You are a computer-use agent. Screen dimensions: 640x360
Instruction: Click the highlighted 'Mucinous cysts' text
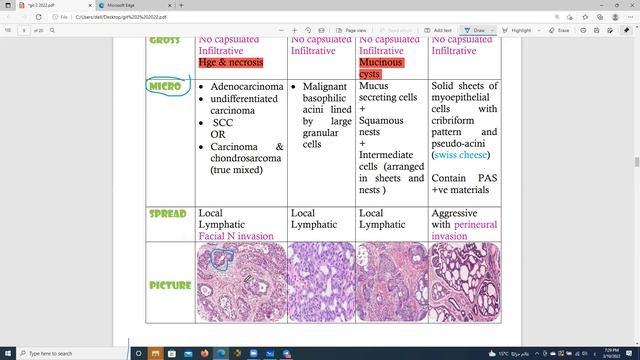tap(381, 68)
